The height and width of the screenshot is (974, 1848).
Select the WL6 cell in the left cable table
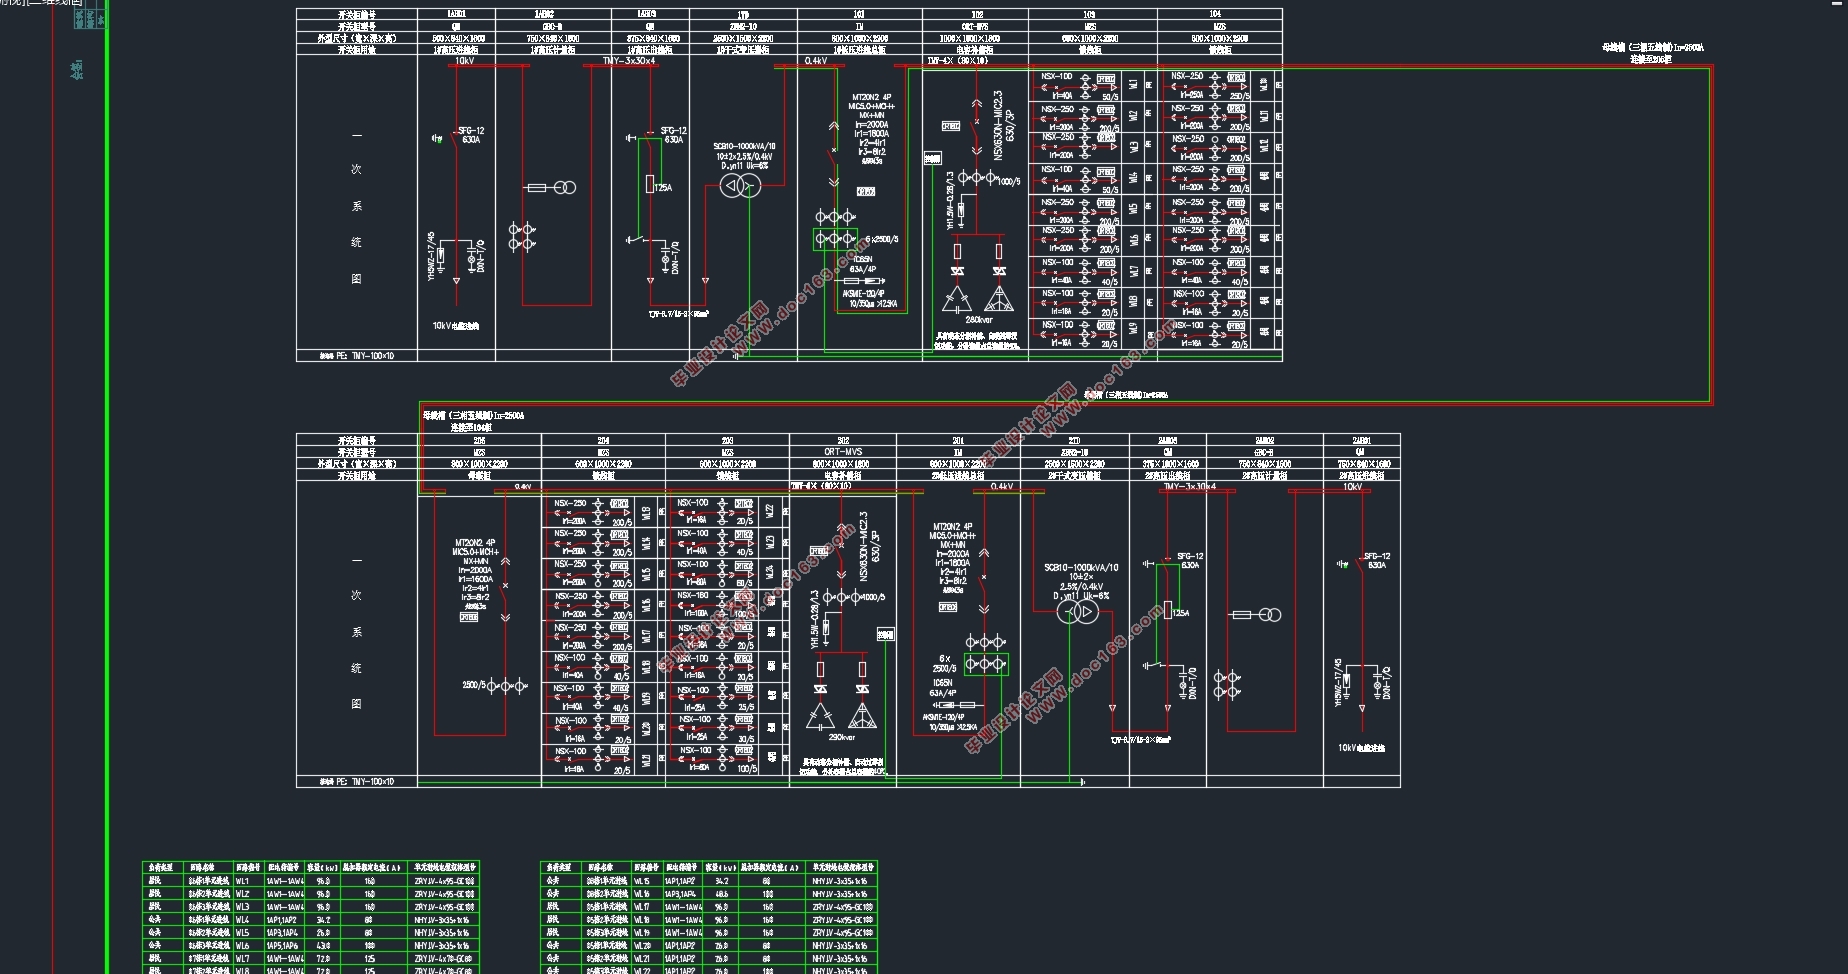pyautogui.click(x=247, y=945)
